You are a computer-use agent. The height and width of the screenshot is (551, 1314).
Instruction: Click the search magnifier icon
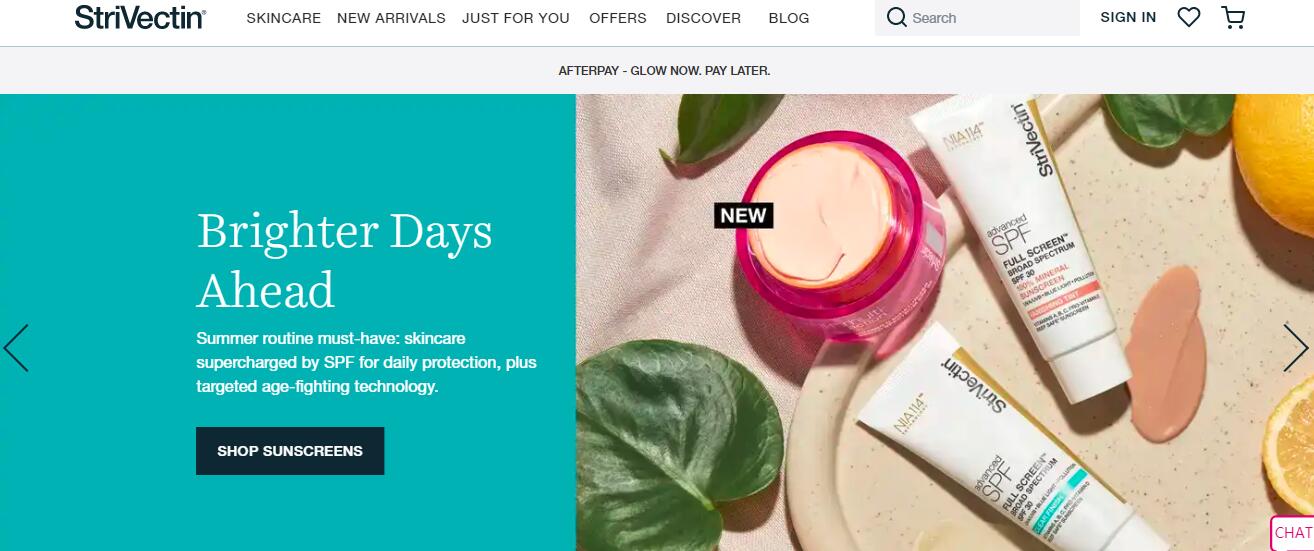[897, 18]
